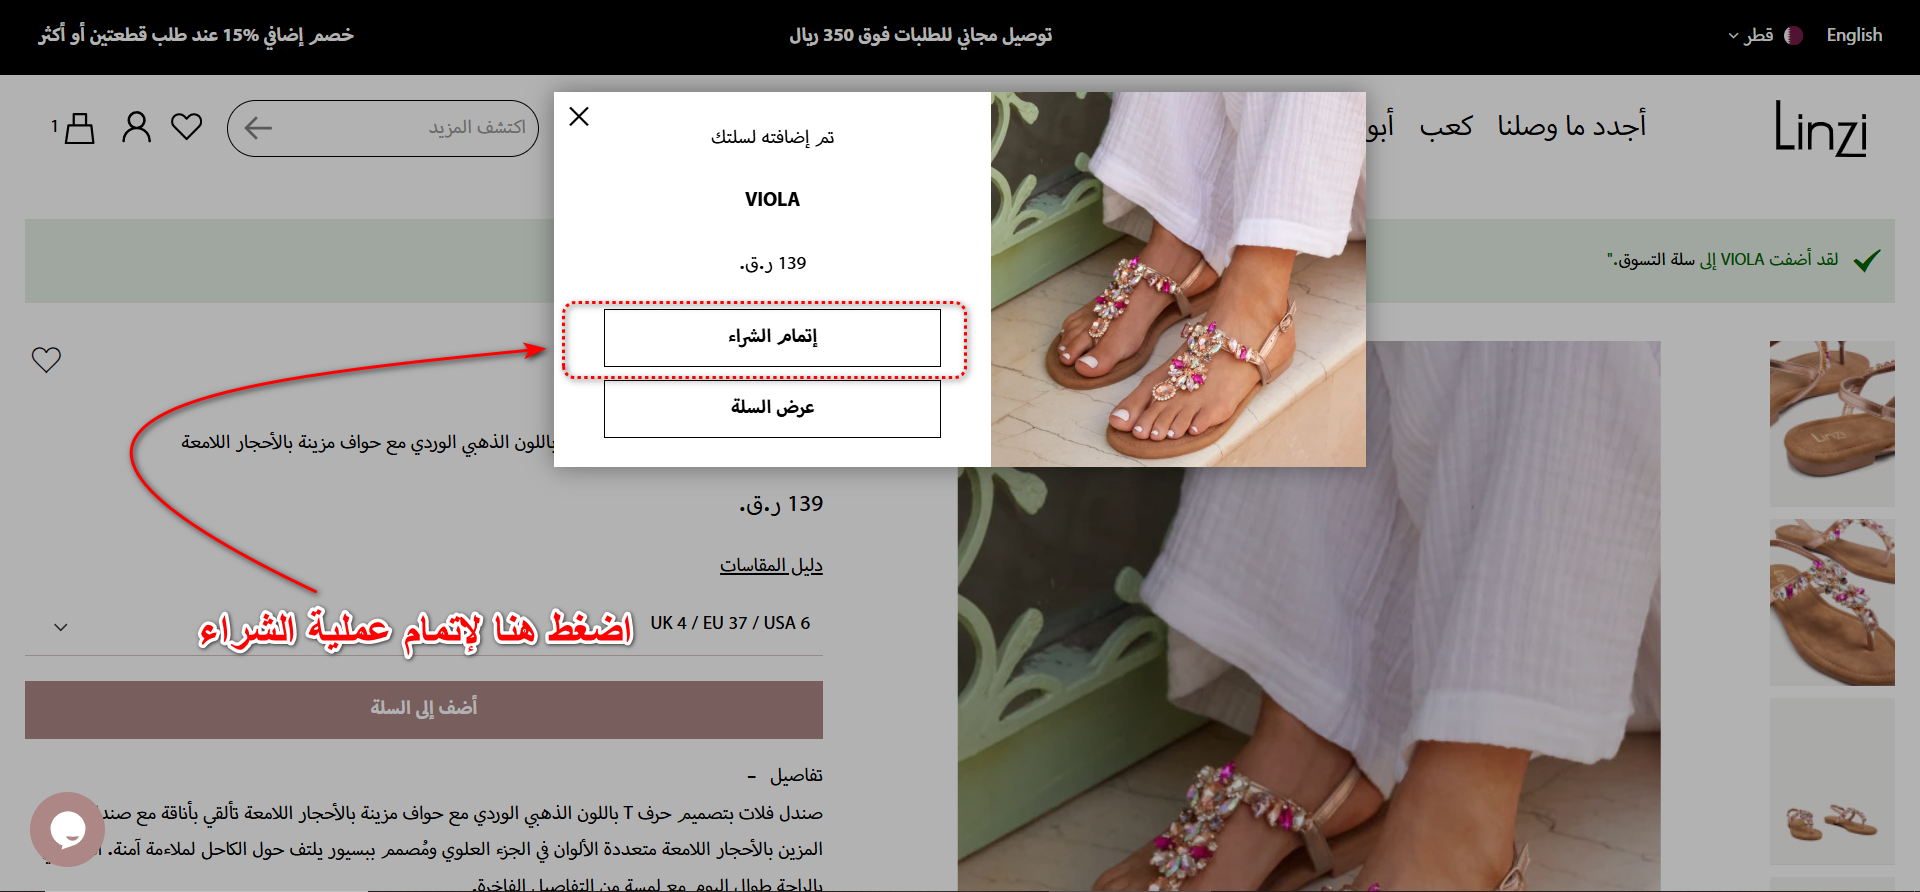Expand the Qatar country selector
This screenshot has width=1920, height=892.
[x=1751, y=35]
